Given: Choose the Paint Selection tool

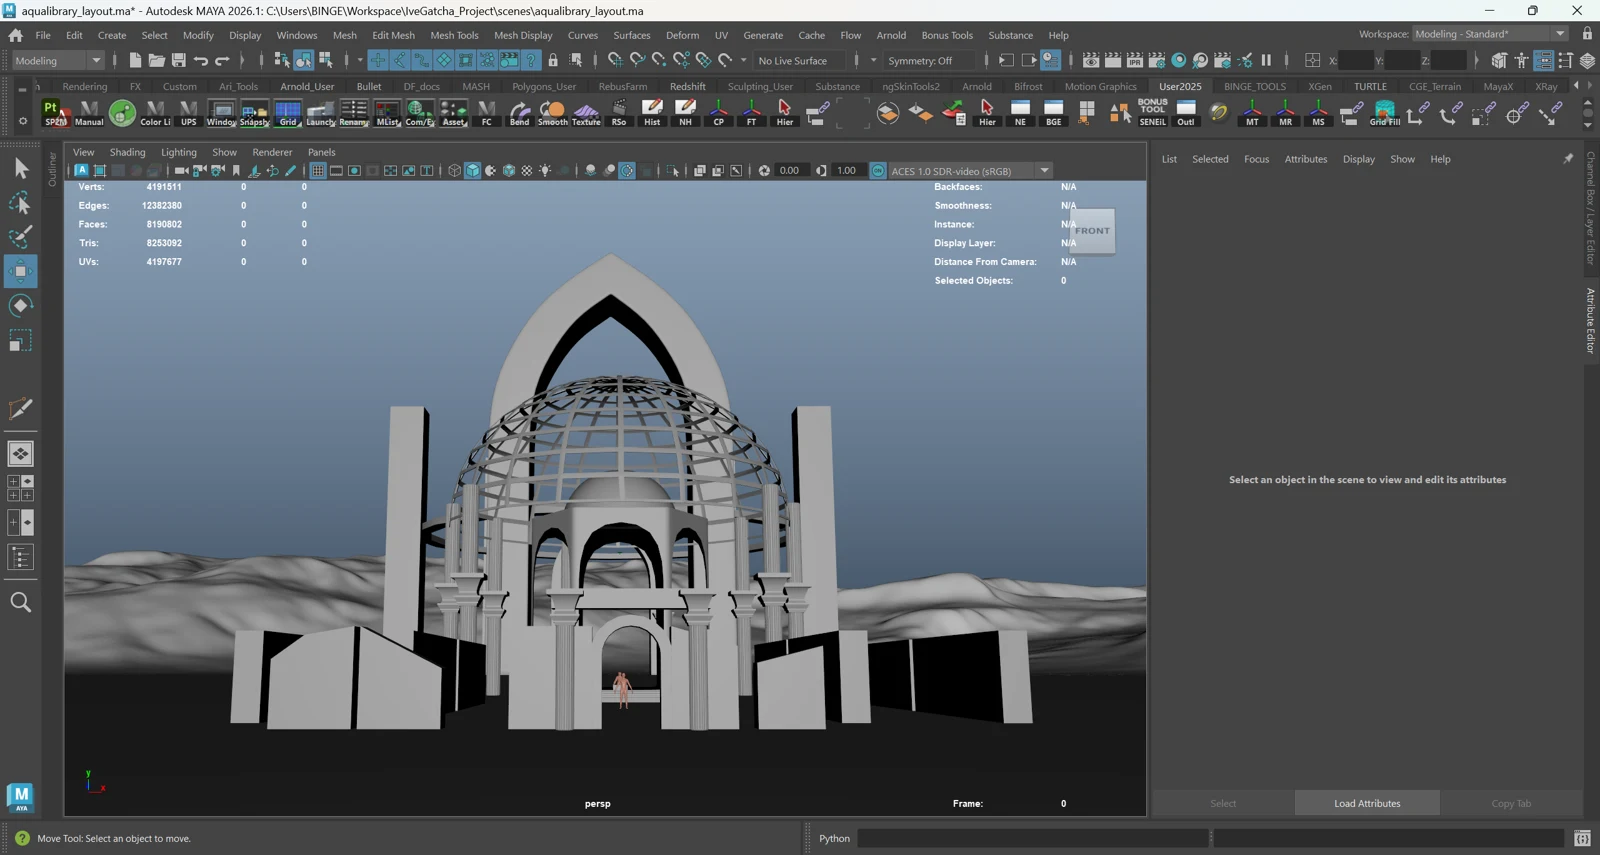Looking at the screenshot, I should 20,237.
